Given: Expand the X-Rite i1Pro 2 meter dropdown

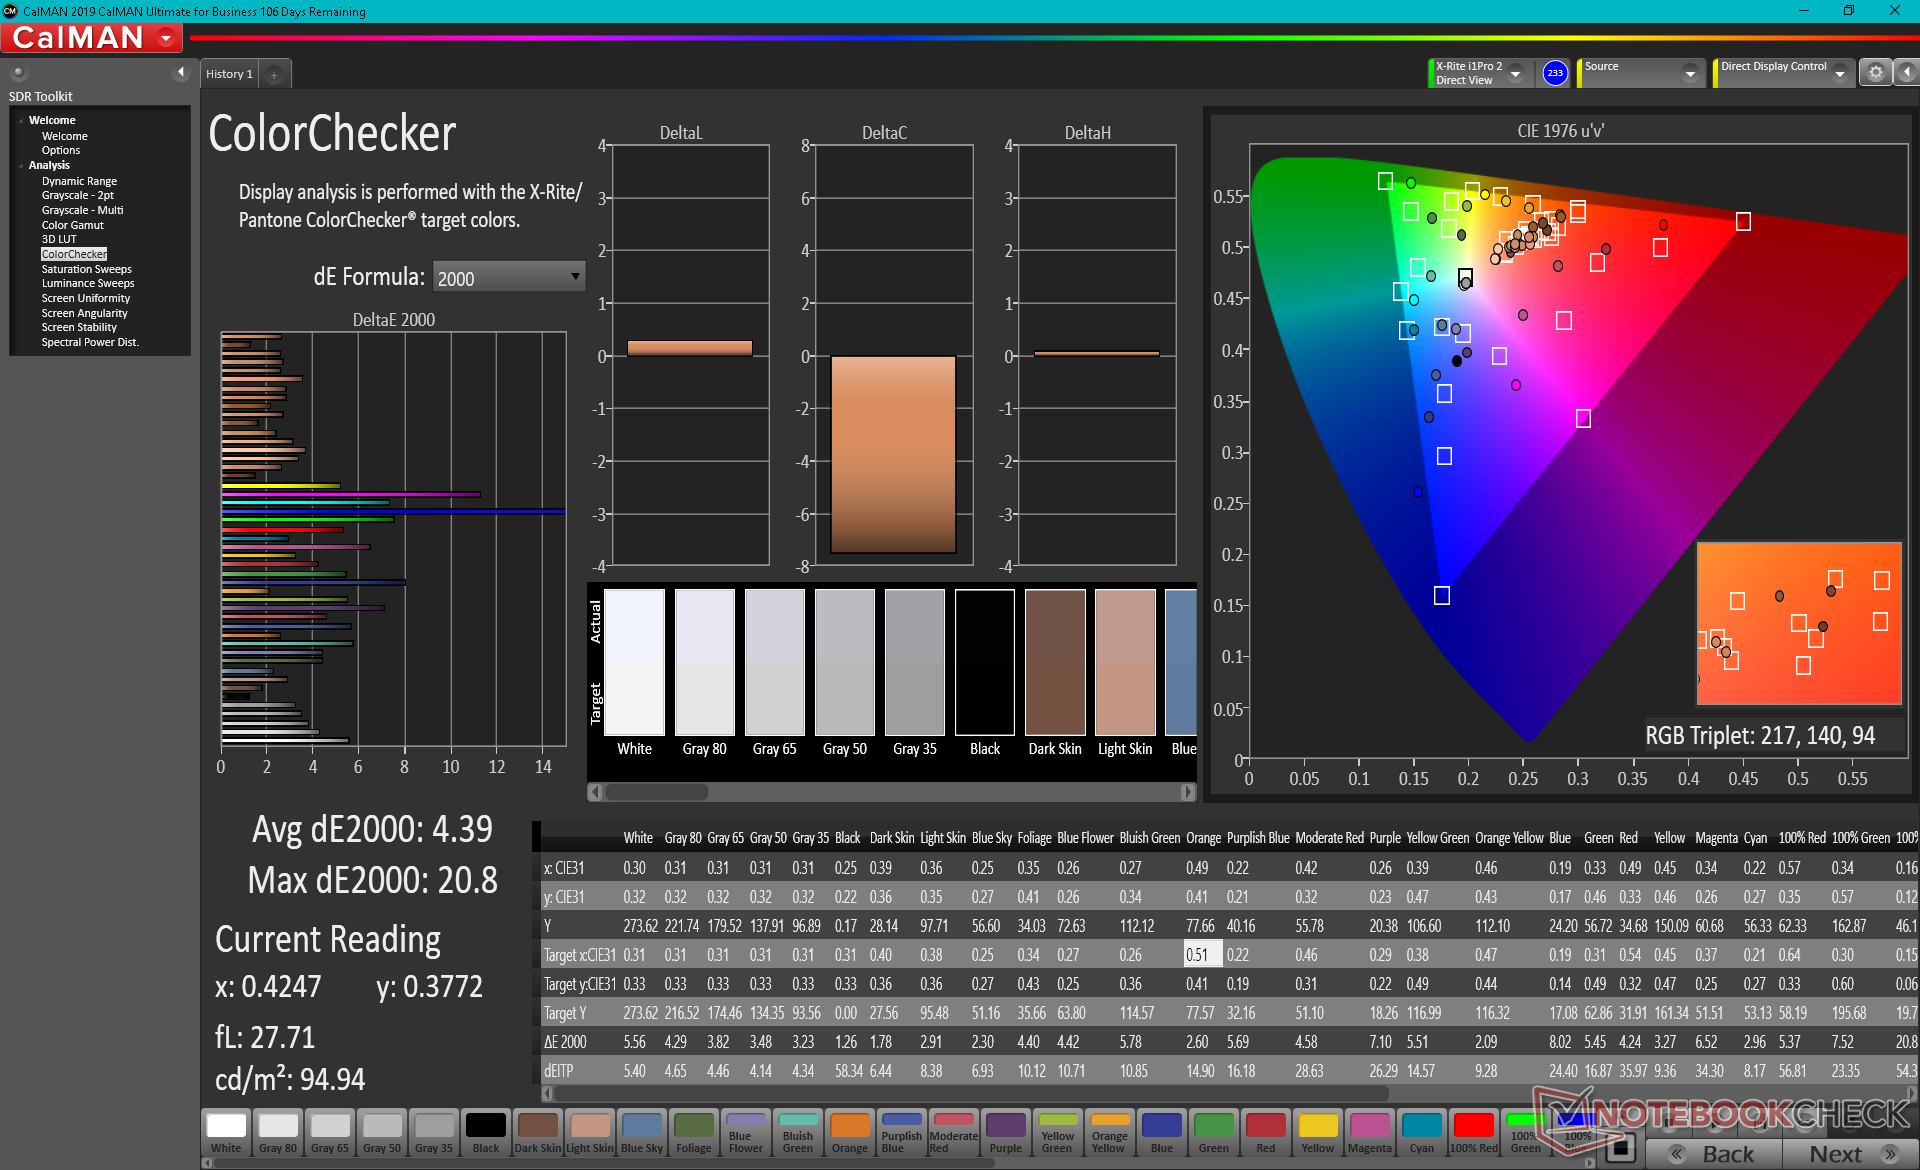Looking at the screenshot, I should pyautogui.click(x=1515, y=73).
